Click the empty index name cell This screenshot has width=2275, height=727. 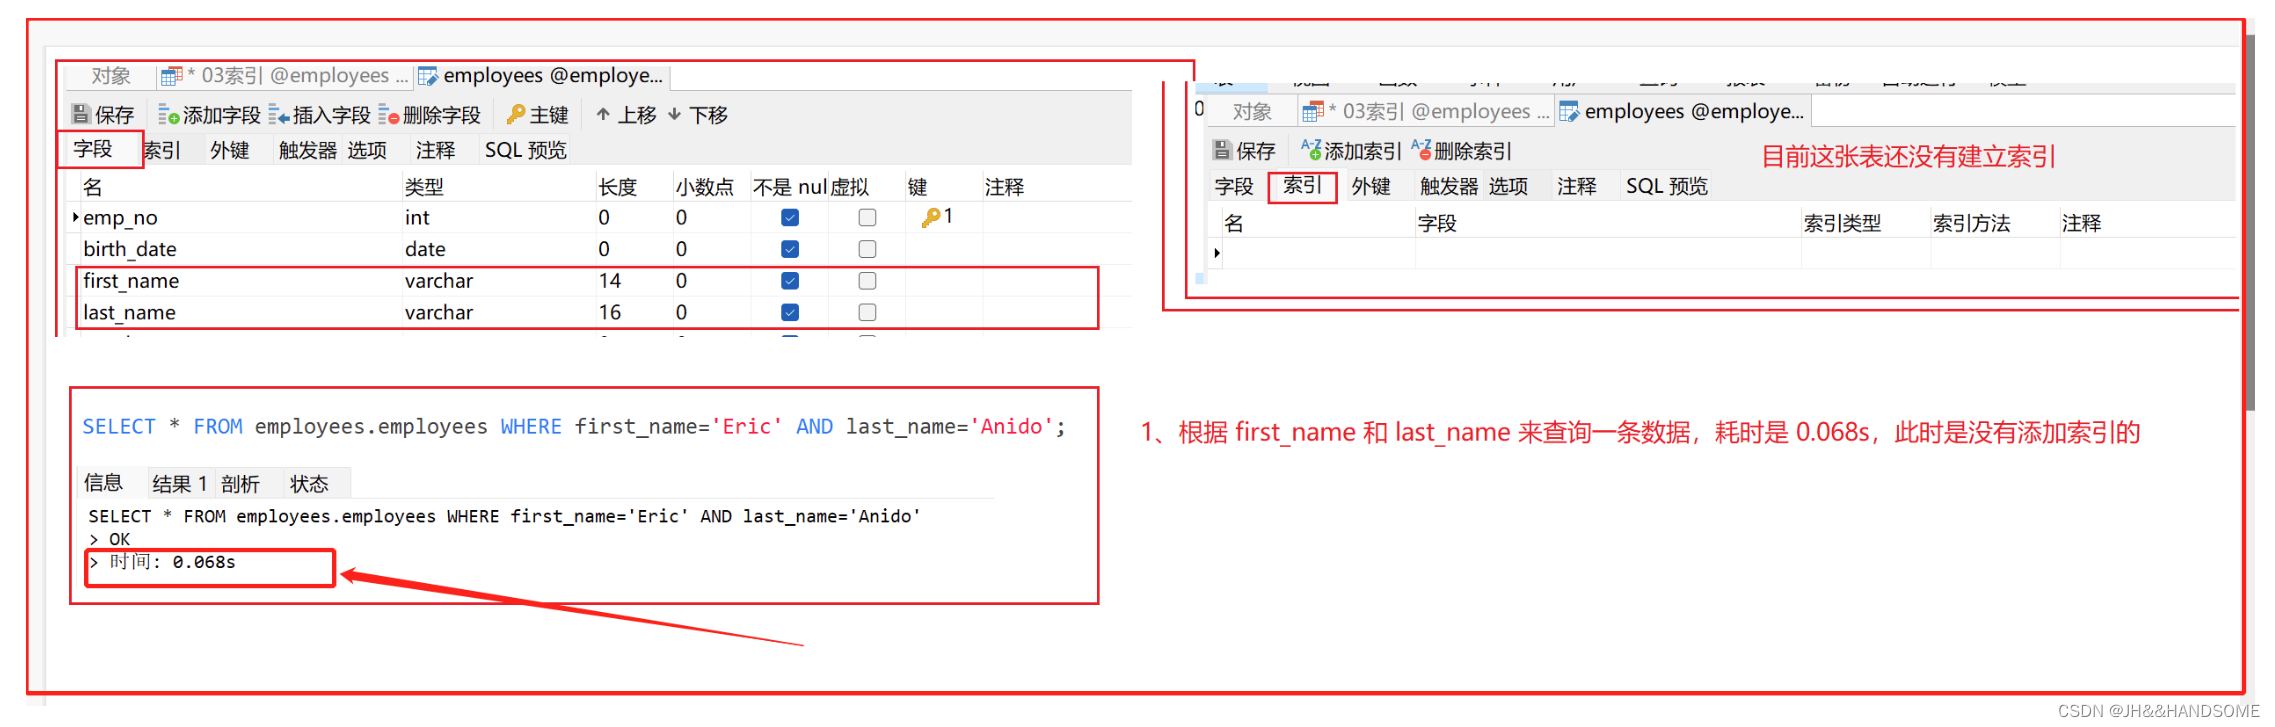click(x=1318, y=253)
